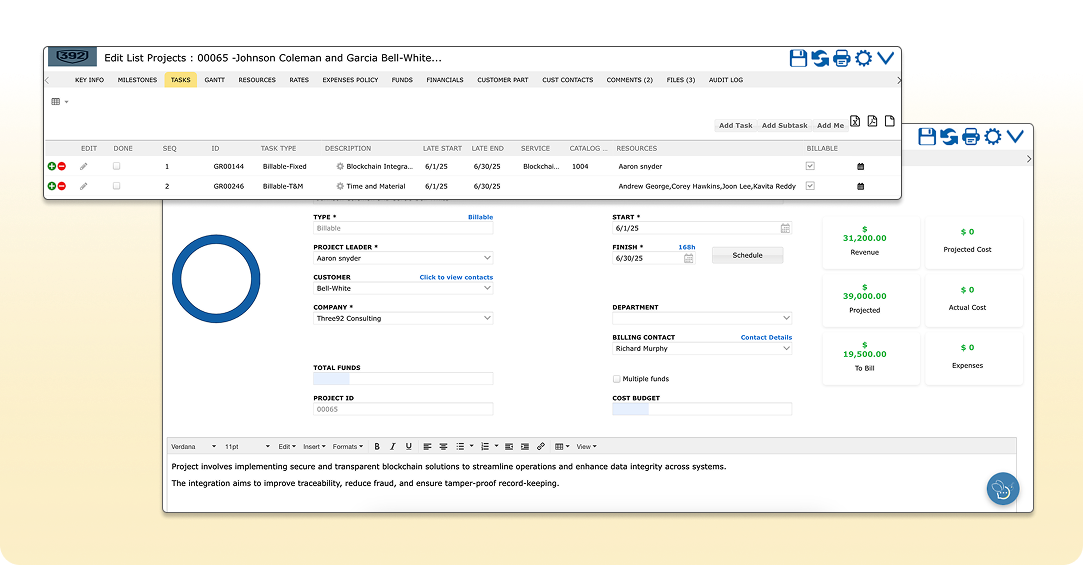1083x565 pixels.
Task: Open Verdana font family dropdown
Action: point(193,447)
